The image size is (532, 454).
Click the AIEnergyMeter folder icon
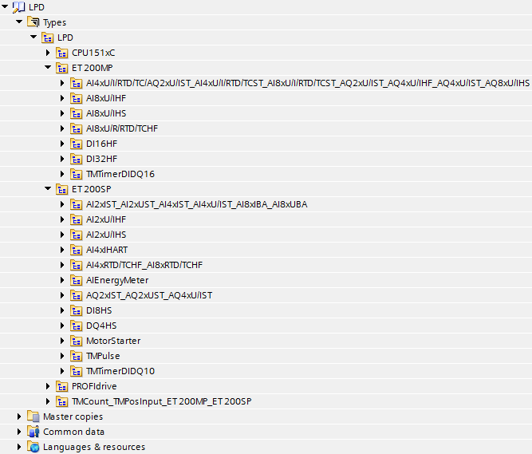click(76, 280)
